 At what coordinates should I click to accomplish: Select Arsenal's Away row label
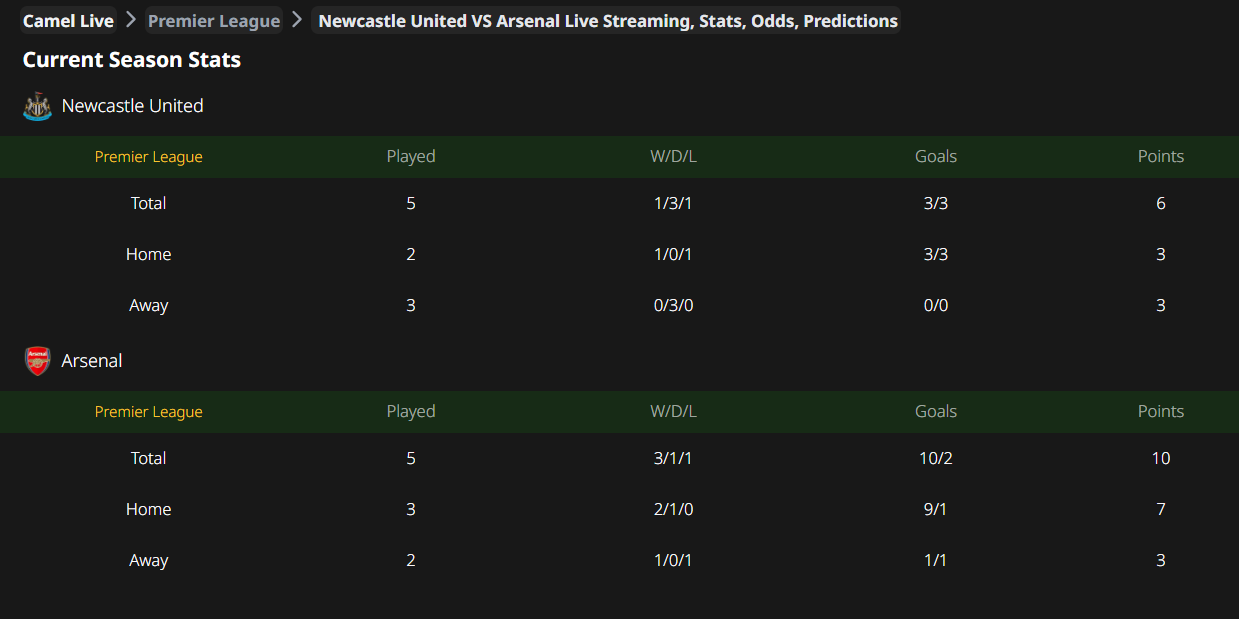(149, 560)
